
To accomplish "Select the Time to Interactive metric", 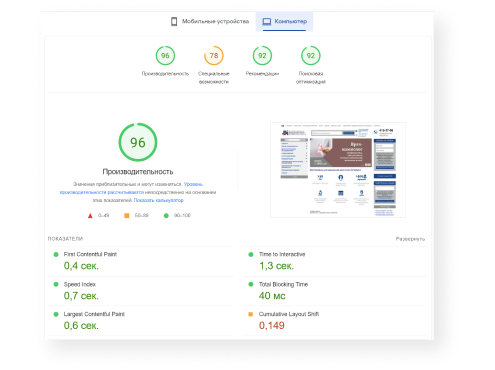I will point(335,261).
